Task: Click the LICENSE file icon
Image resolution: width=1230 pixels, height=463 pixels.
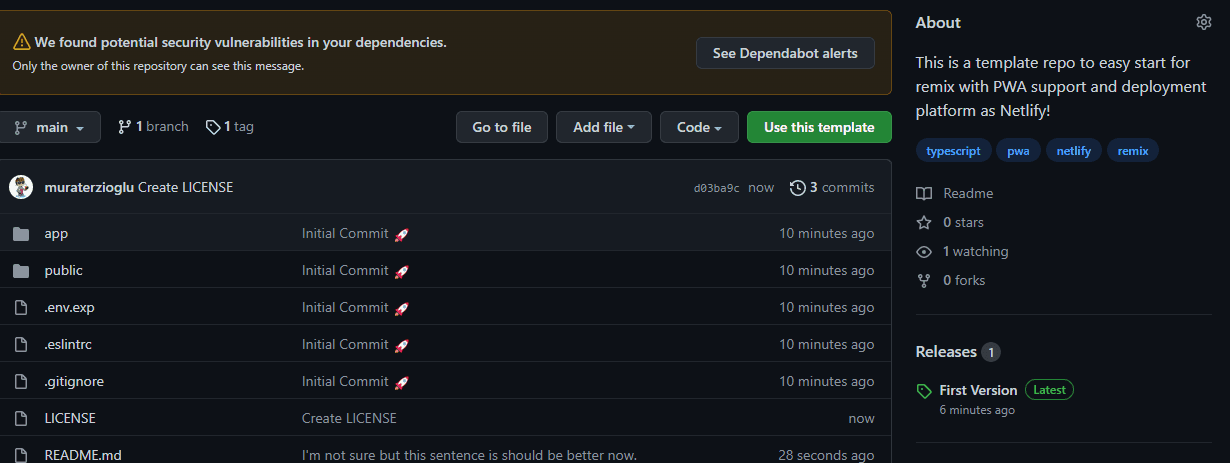Action: tap(21, 418)
